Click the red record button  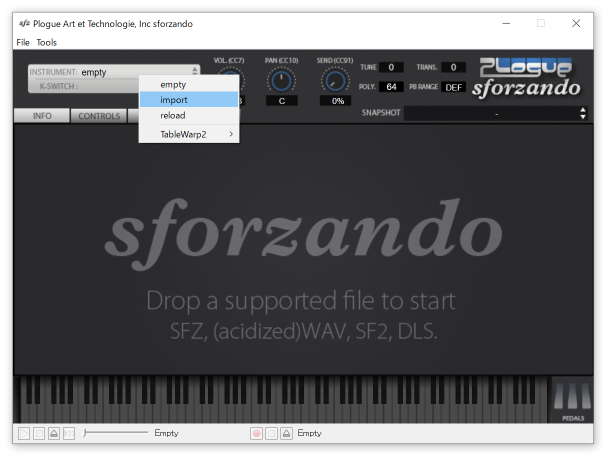[256, 433]
